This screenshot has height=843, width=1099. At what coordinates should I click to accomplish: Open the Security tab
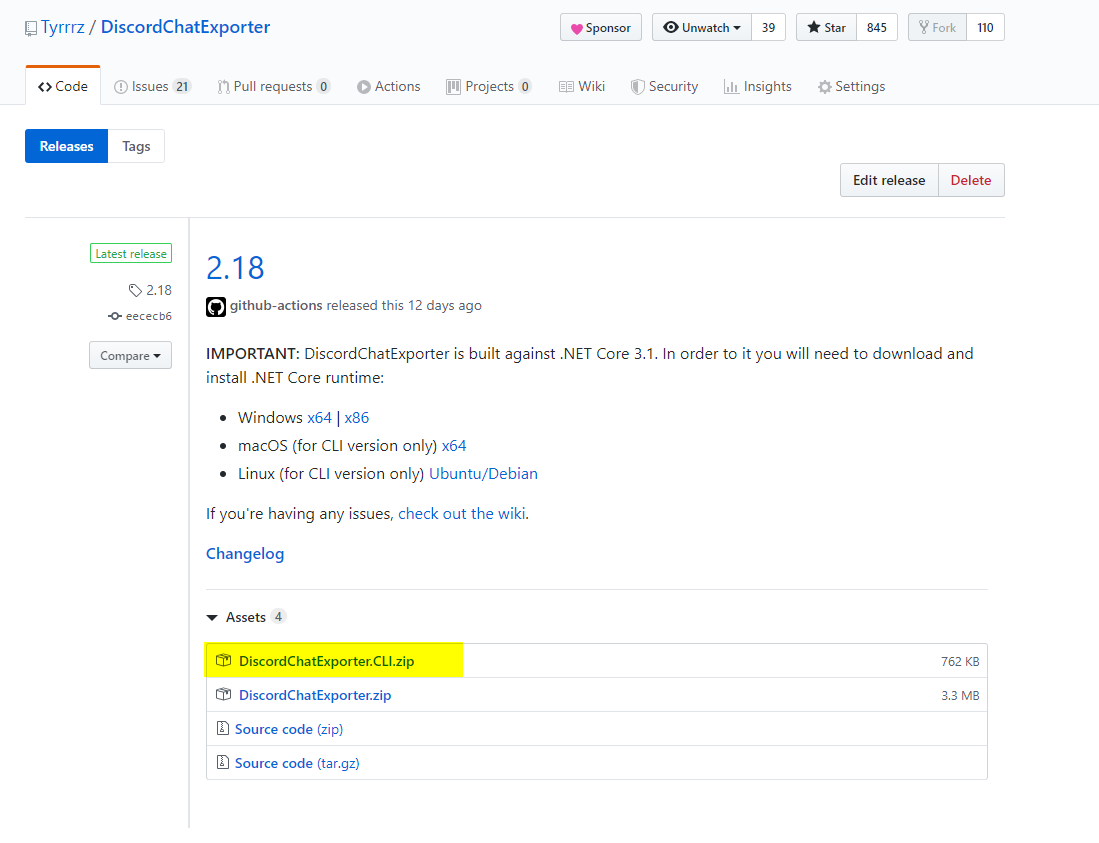click(x=664, y=86)
